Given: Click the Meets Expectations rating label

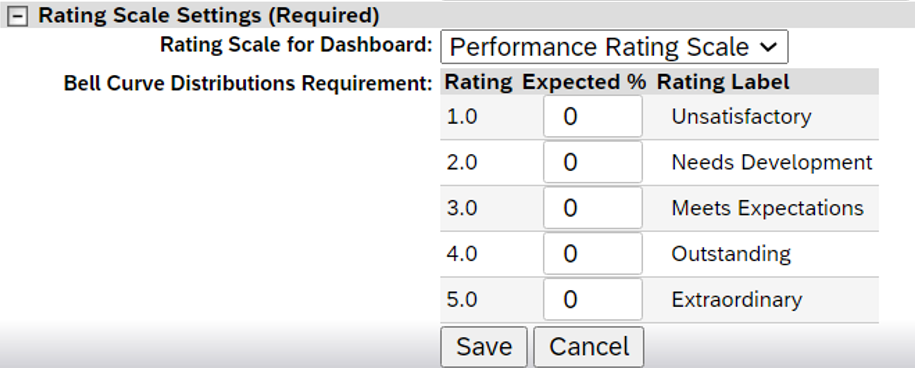Looking at the screenshot, I should click(x=767, y=208).
